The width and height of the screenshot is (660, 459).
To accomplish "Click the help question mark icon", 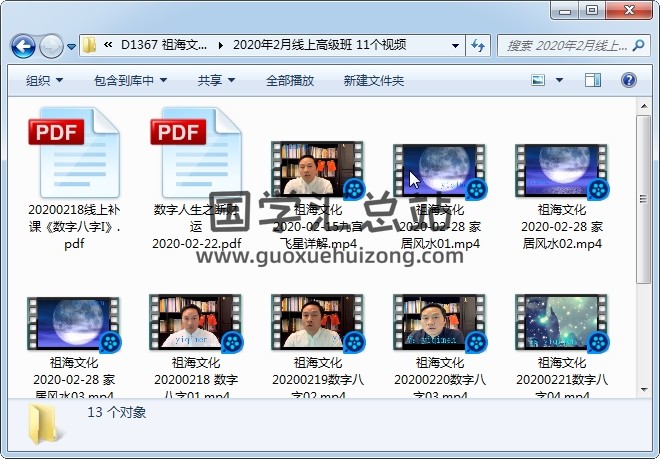I will [630, 80].
